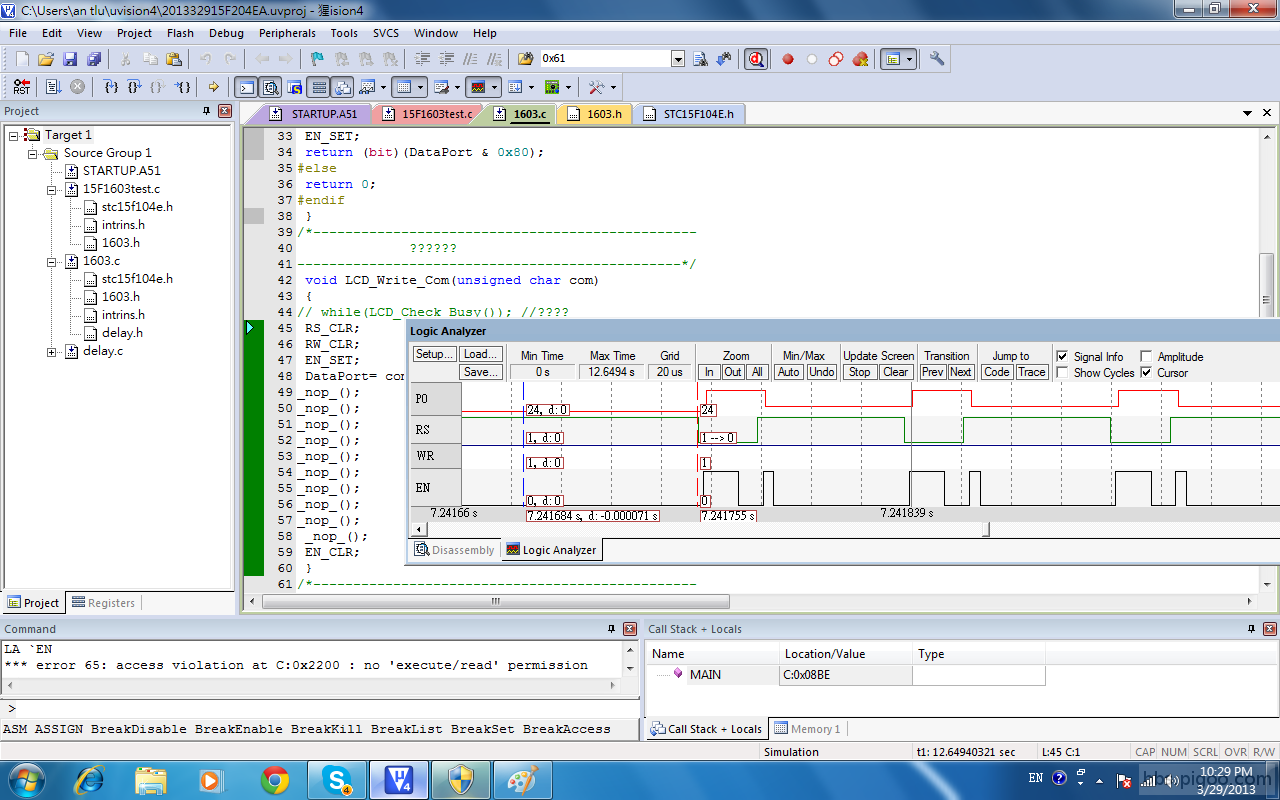Viewport: 1280px width, 800px height.
Task: Open the Analysis Windows dropdown arrow
Action: (x=494, y=87)
